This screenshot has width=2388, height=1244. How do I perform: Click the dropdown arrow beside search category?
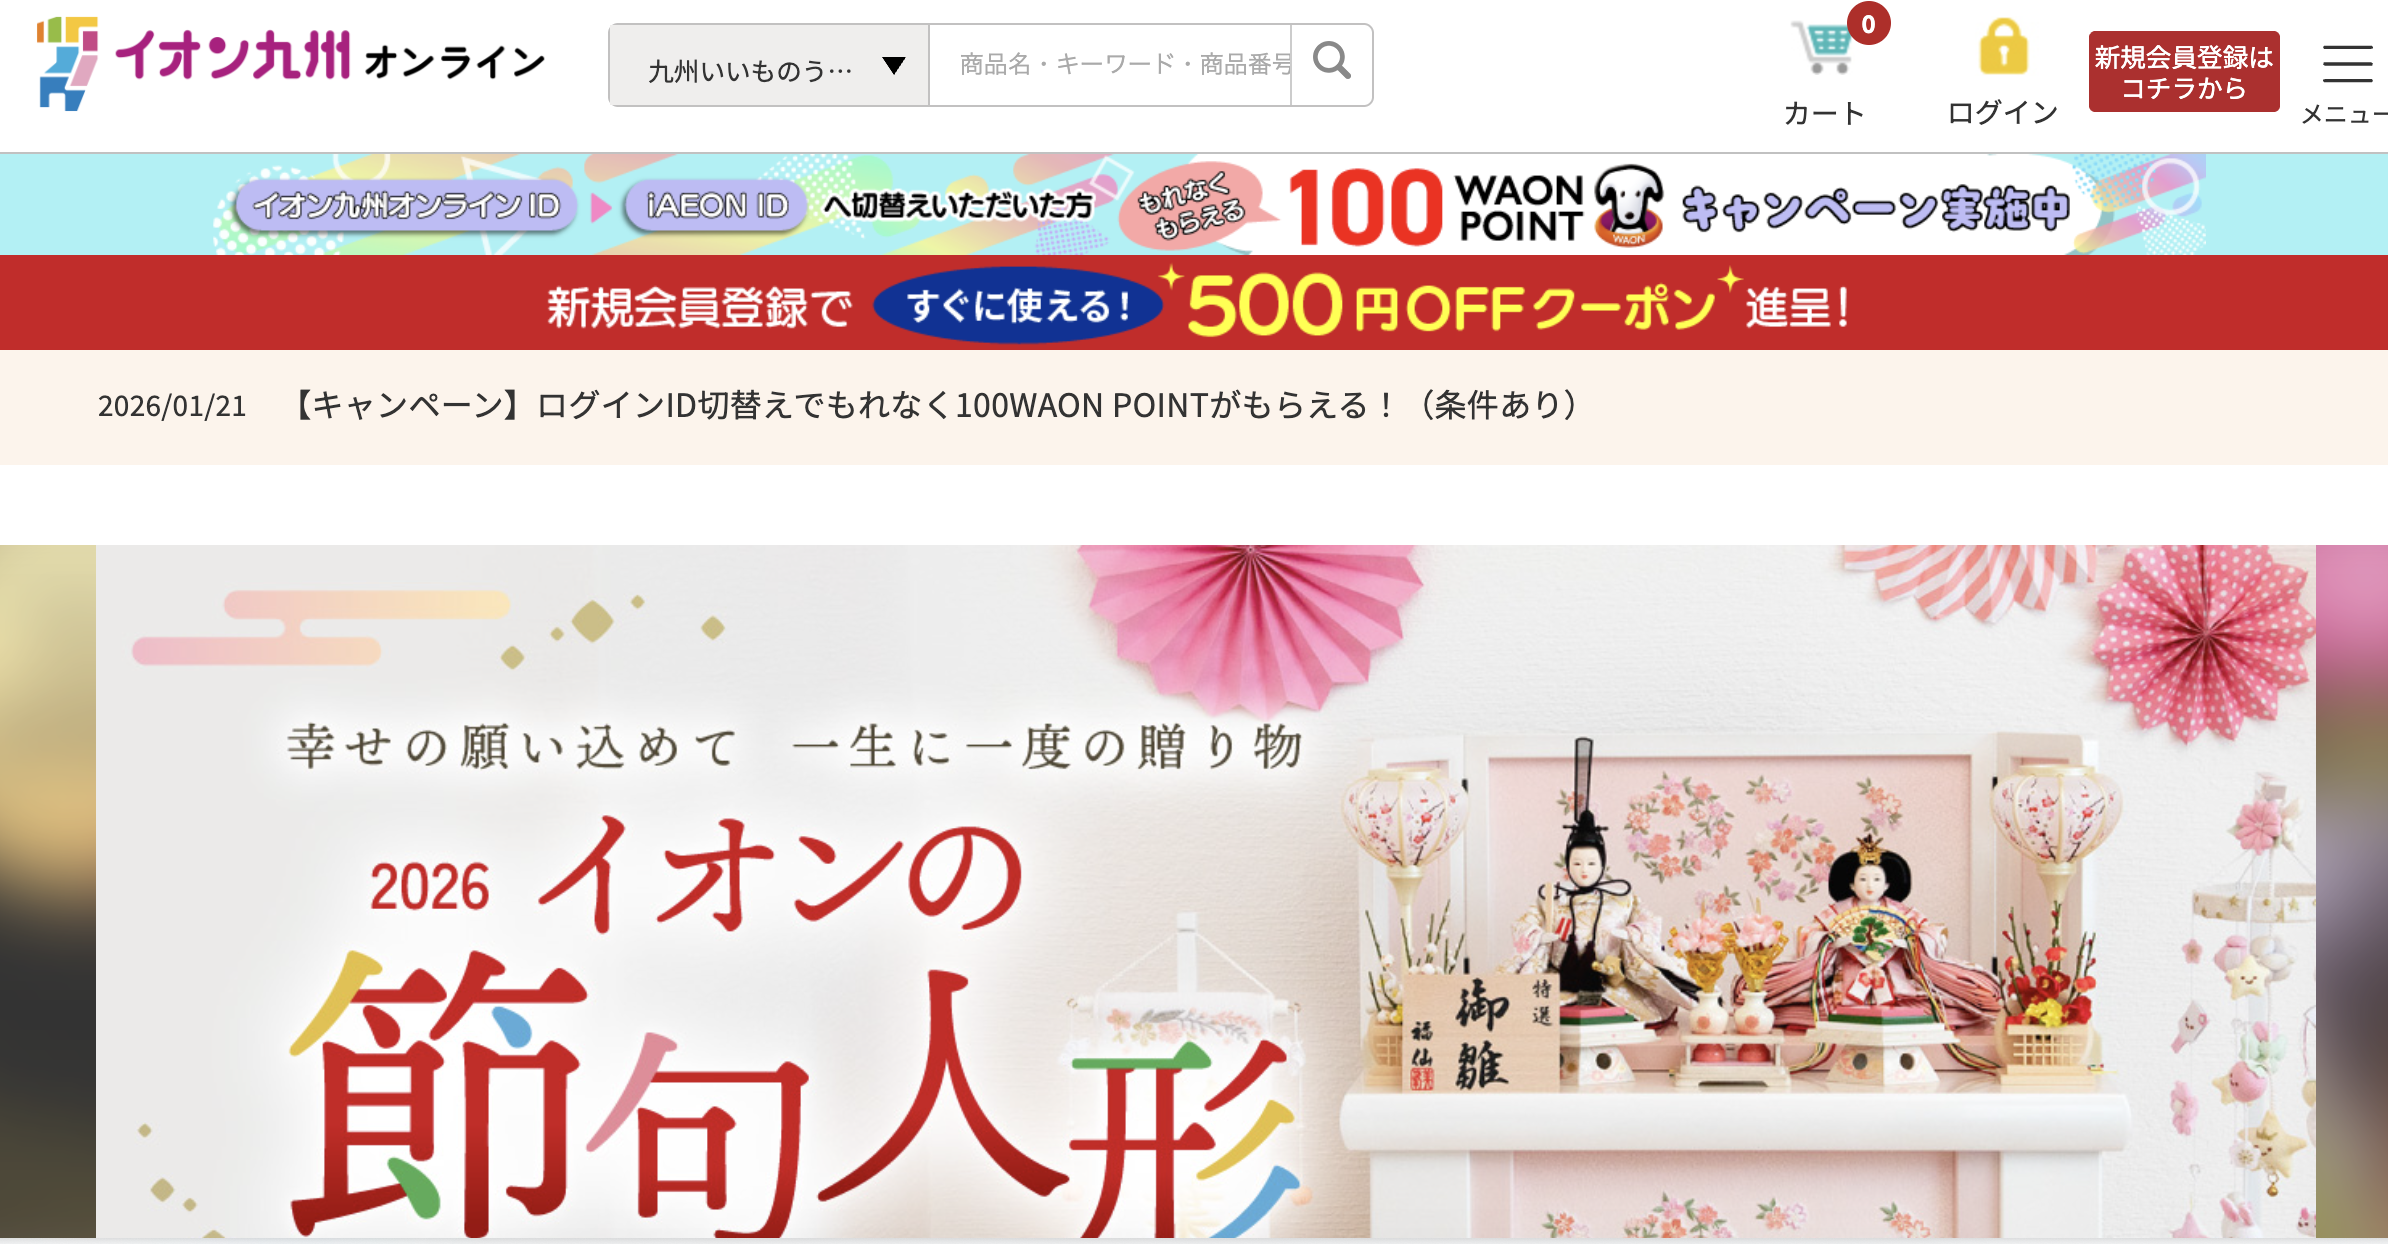coord(894,67)
